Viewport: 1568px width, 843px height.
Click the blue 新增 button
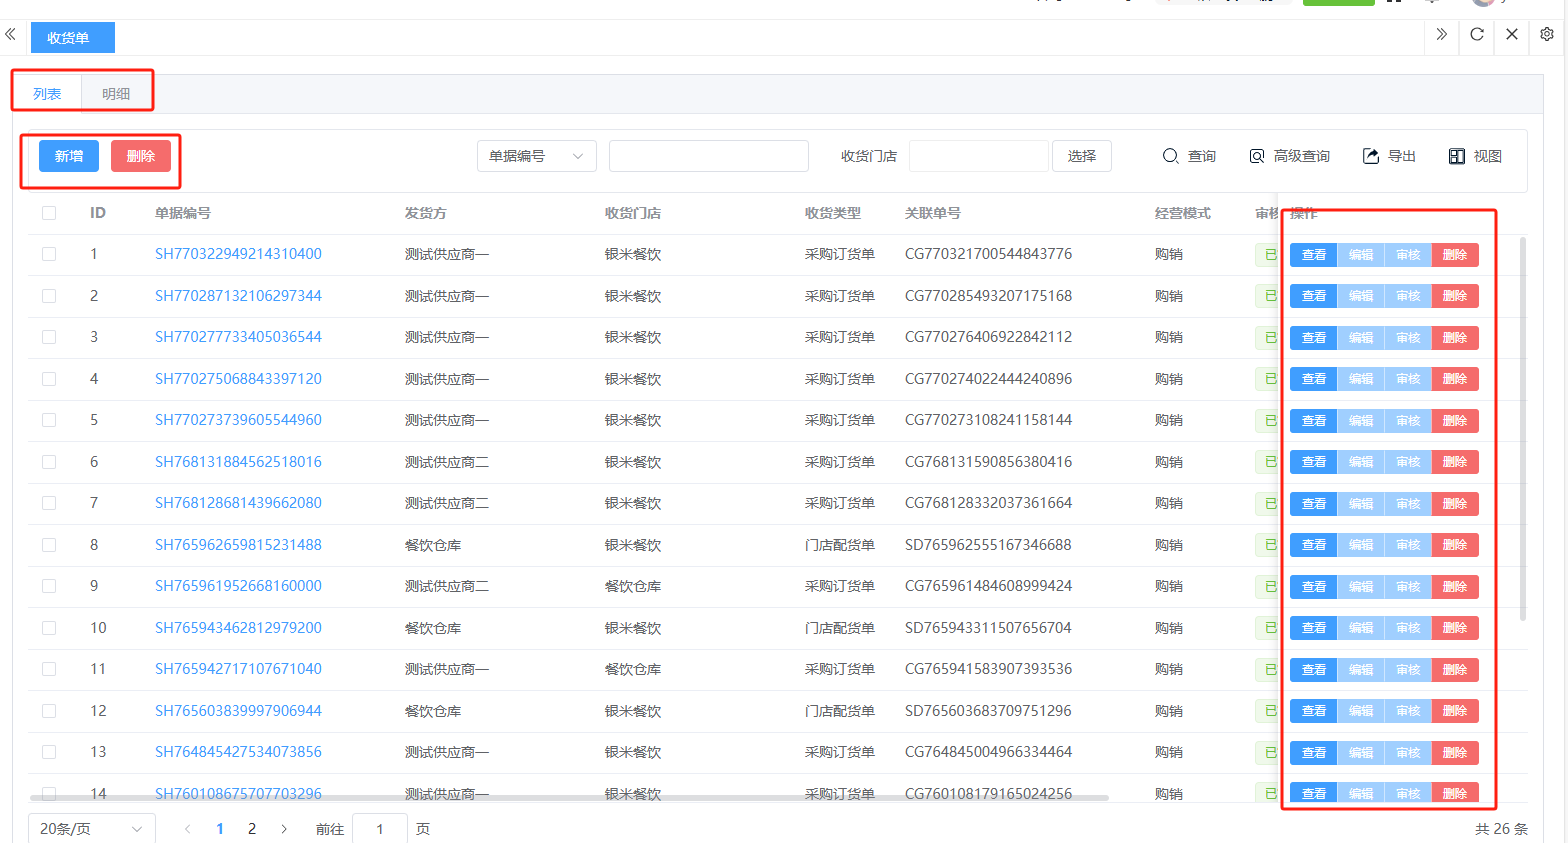(69, 156)
